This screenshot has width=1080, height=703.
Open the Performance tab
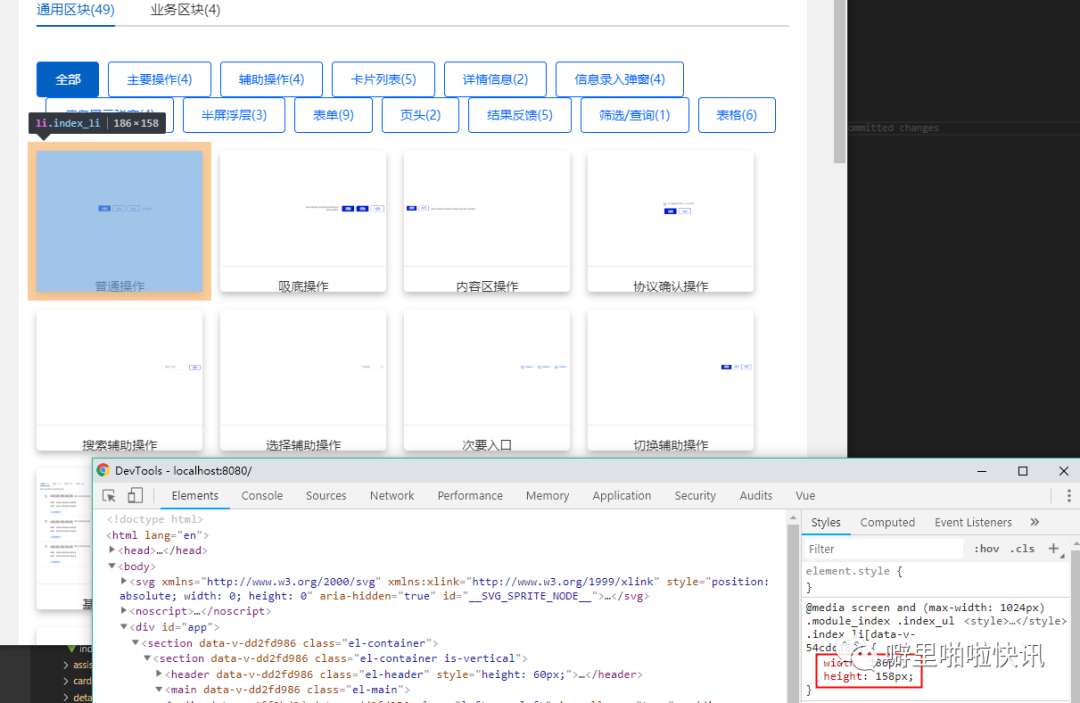point(470,496)
